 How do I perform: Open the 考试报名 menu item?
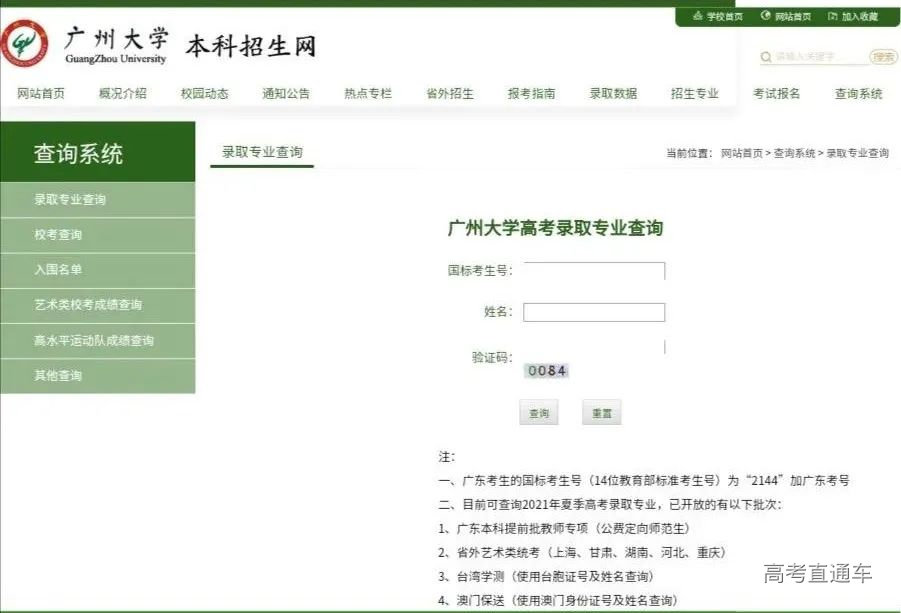click(775, 93)
